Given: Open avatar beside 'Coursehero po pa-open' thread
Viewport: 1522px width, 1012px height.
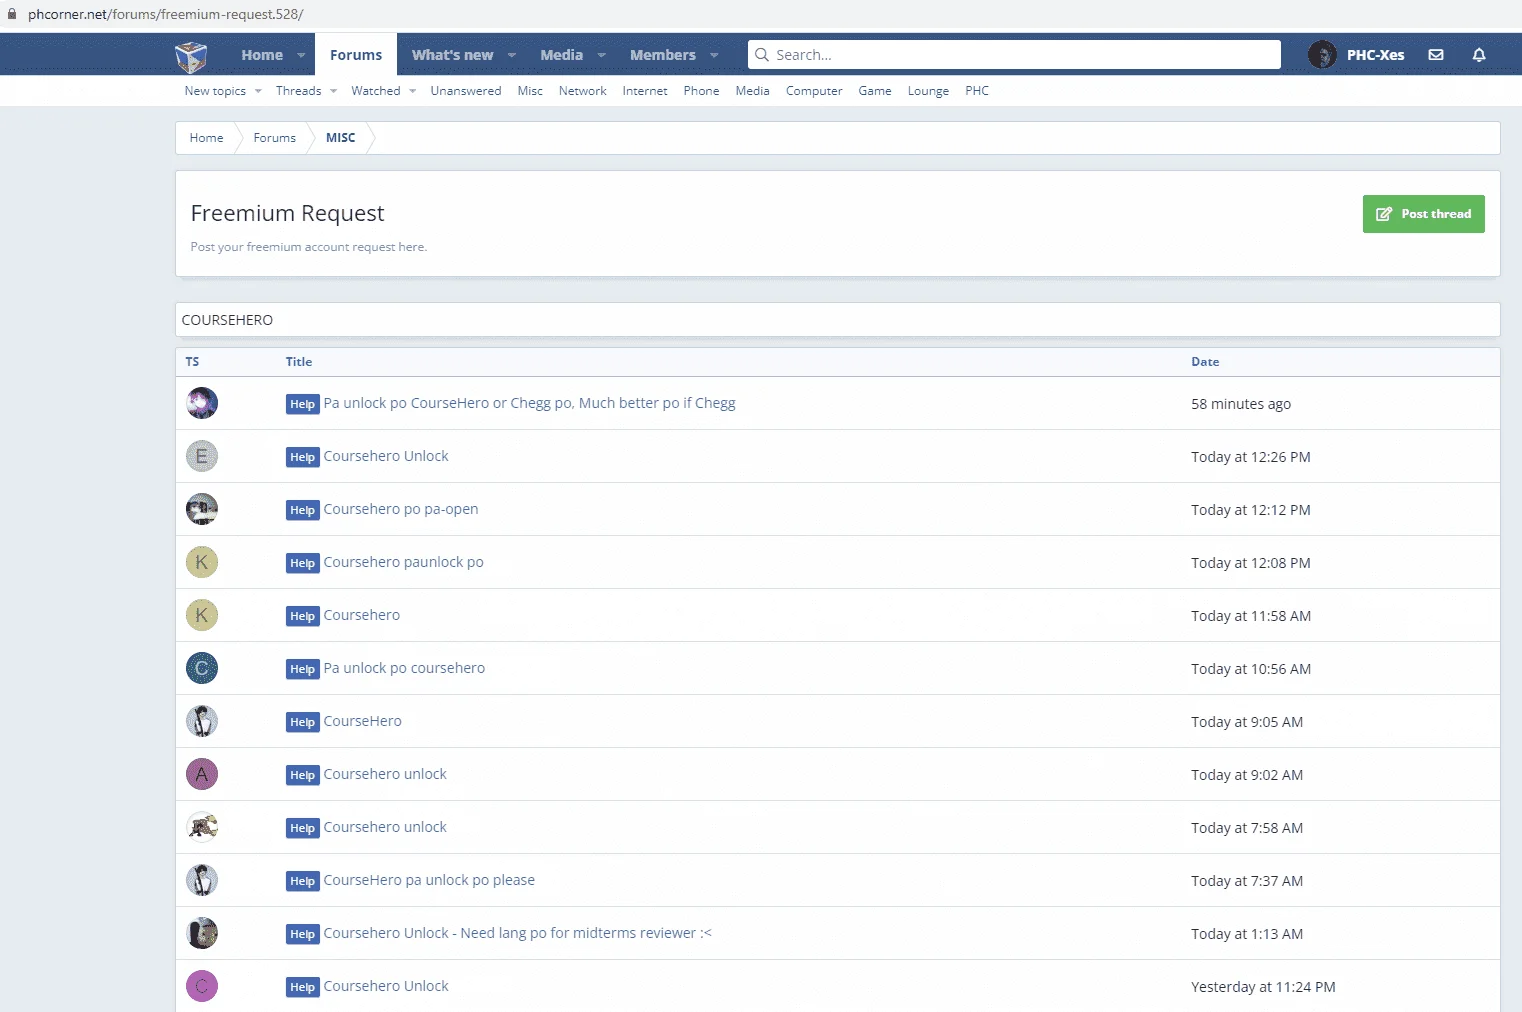Looking at the screenshot, I should pyautogui.click(x=202, y=509).
